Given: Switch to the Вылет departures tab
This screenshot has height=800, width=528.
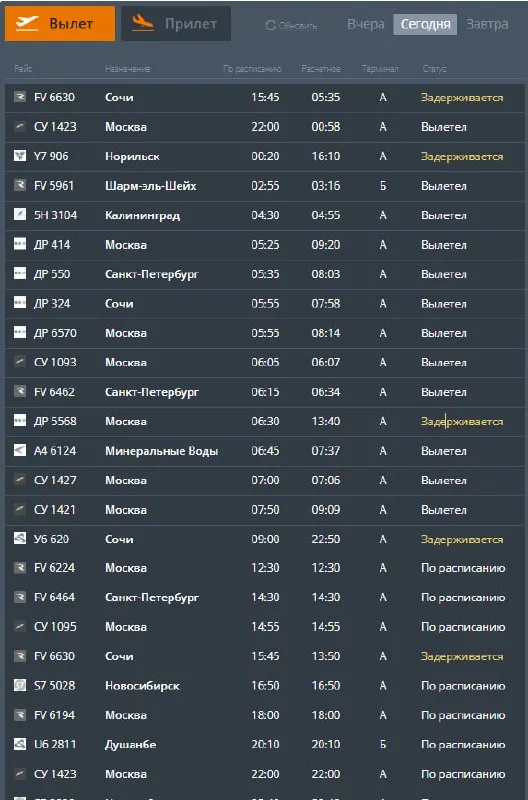Looking at the screenshot, I should tap(60, 23).
